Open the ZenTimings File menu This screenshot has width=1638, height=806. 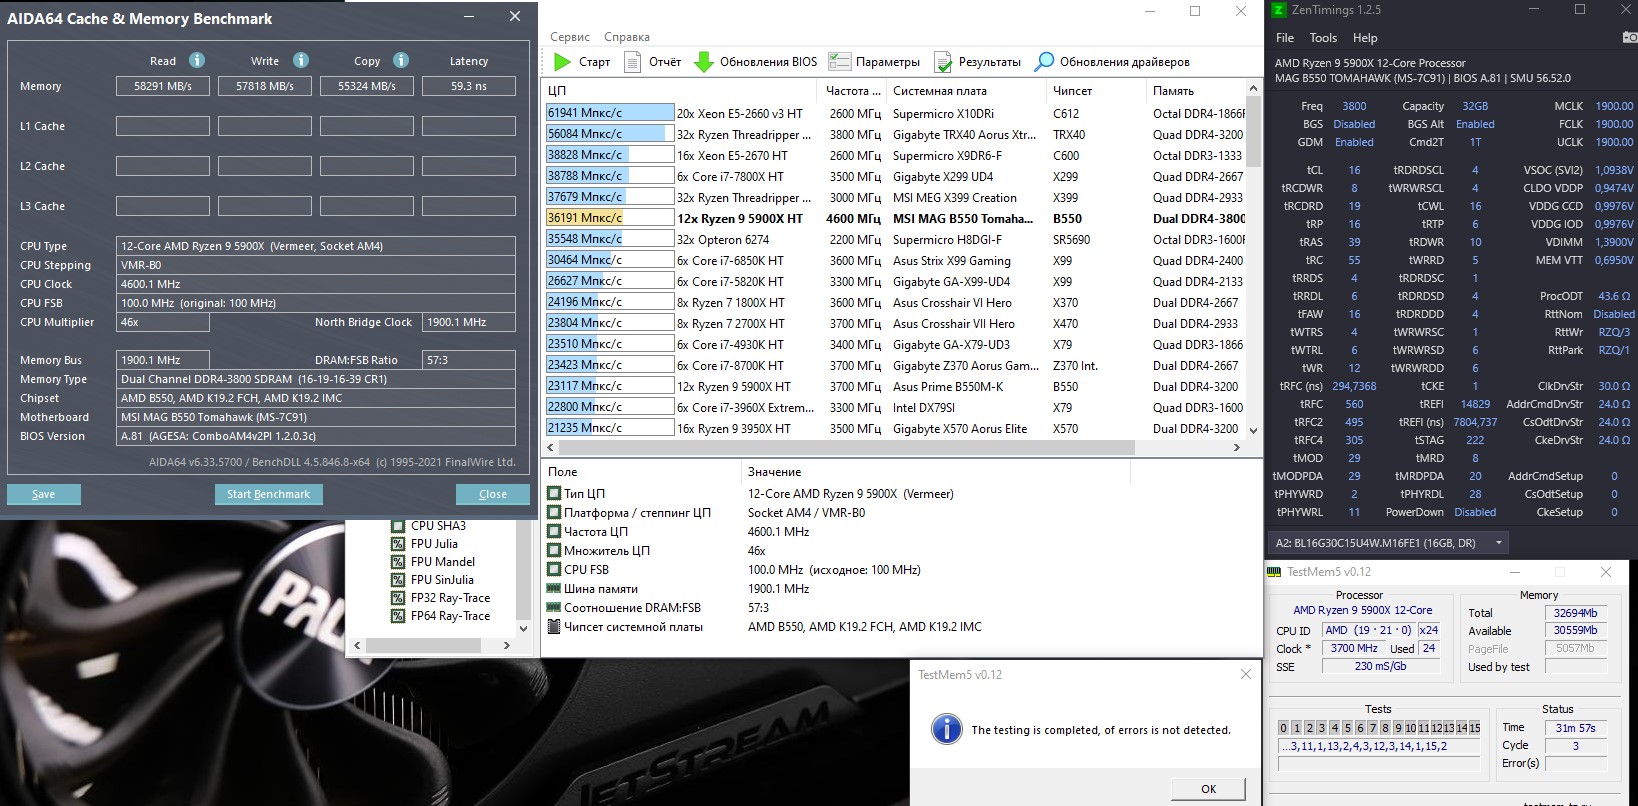1285,38
